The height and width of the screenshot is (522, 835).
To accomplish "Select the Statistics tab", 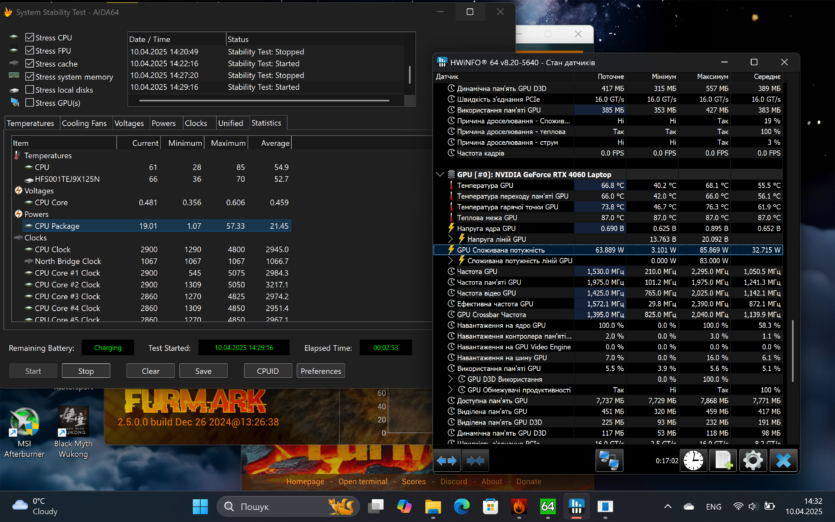I will [266, 123].
